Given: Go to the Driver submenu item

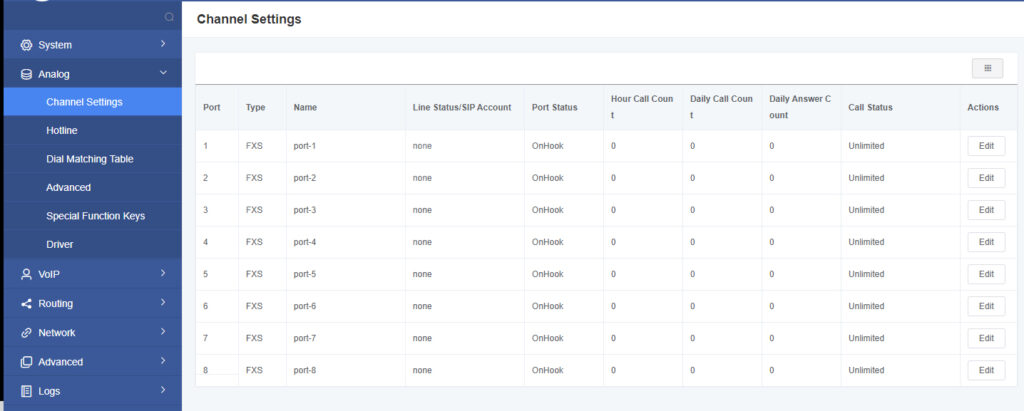Looking at the screenshot, I should (59, 244).
